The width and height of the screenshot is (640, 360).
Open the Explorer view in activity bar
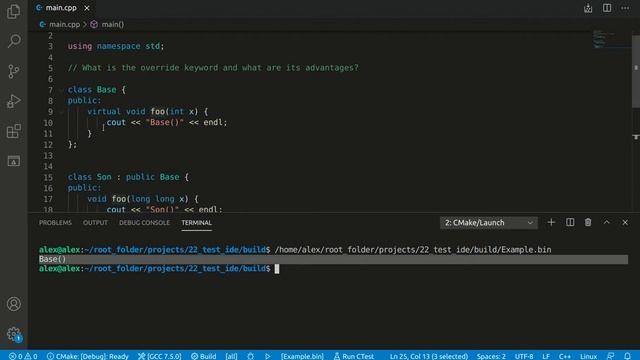tap(13, 11)
